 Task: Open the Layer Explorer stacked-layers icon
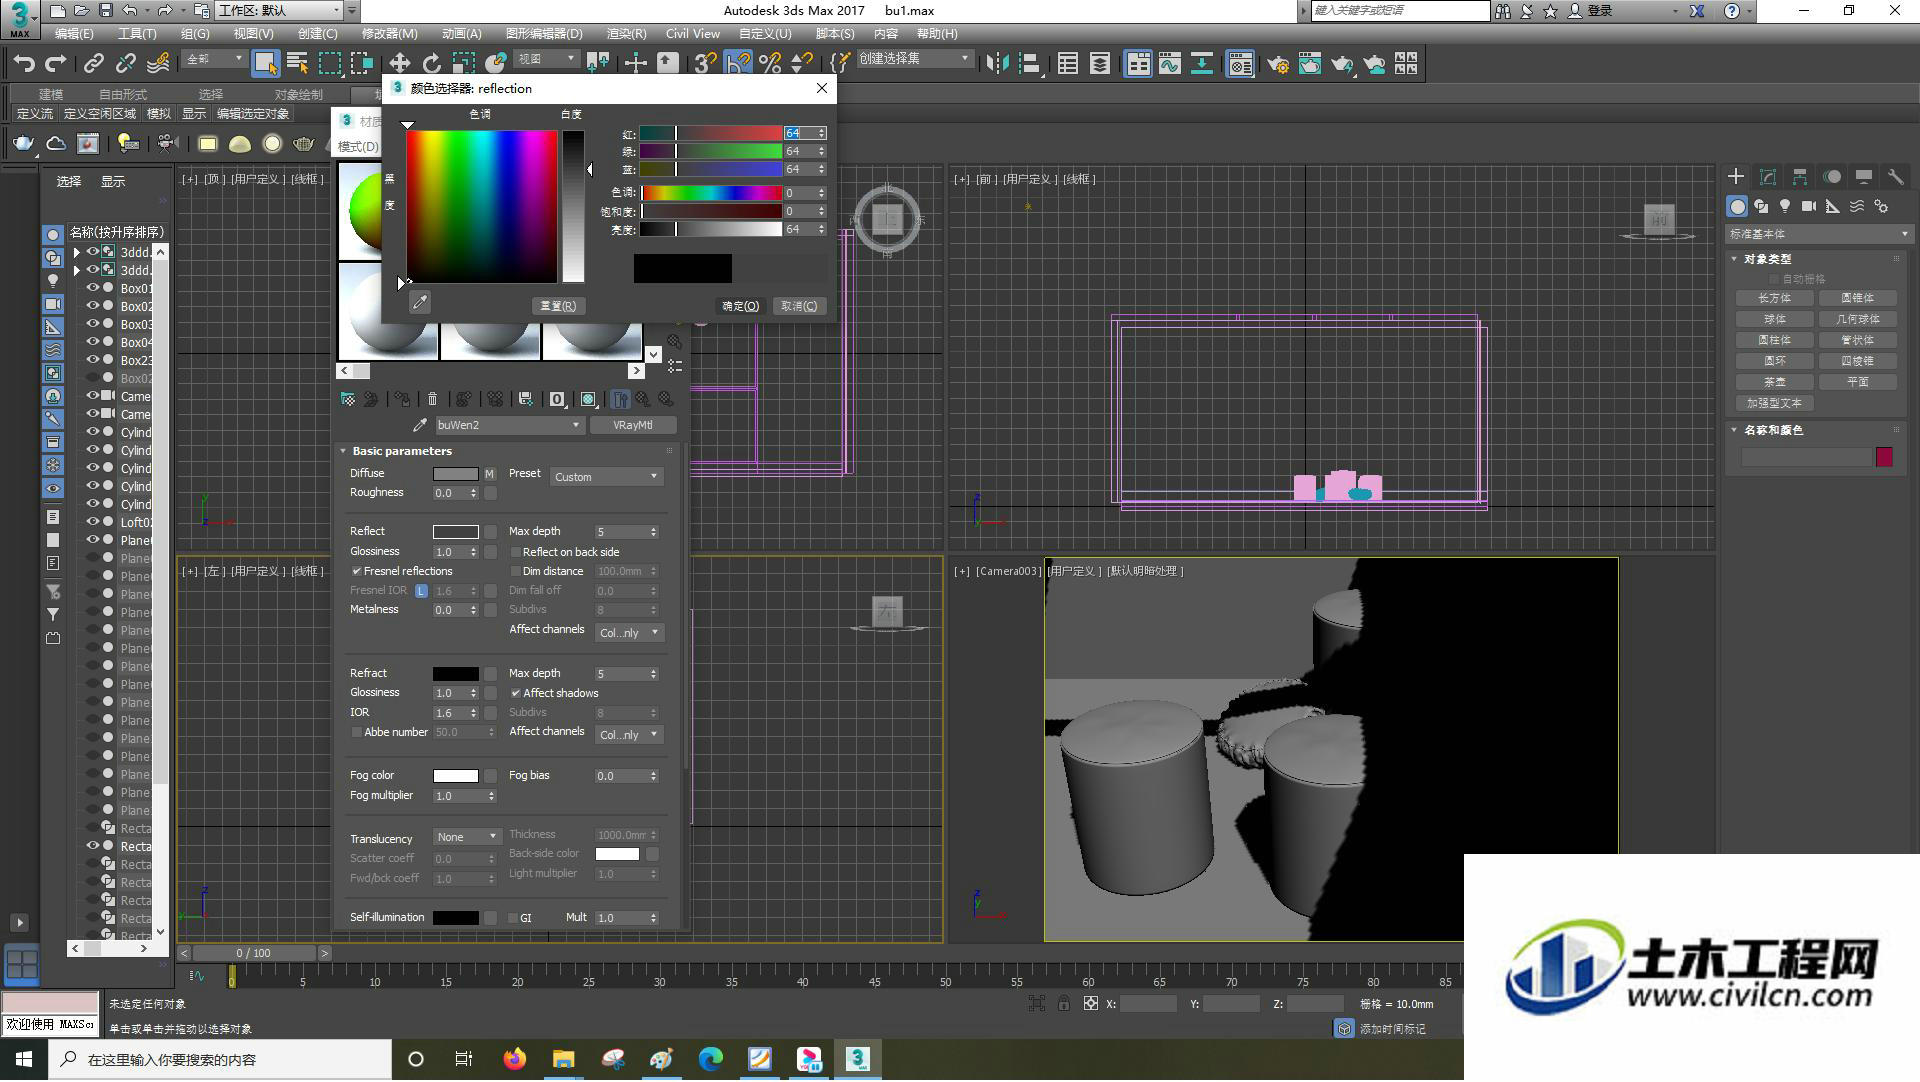pos(1099,63)
